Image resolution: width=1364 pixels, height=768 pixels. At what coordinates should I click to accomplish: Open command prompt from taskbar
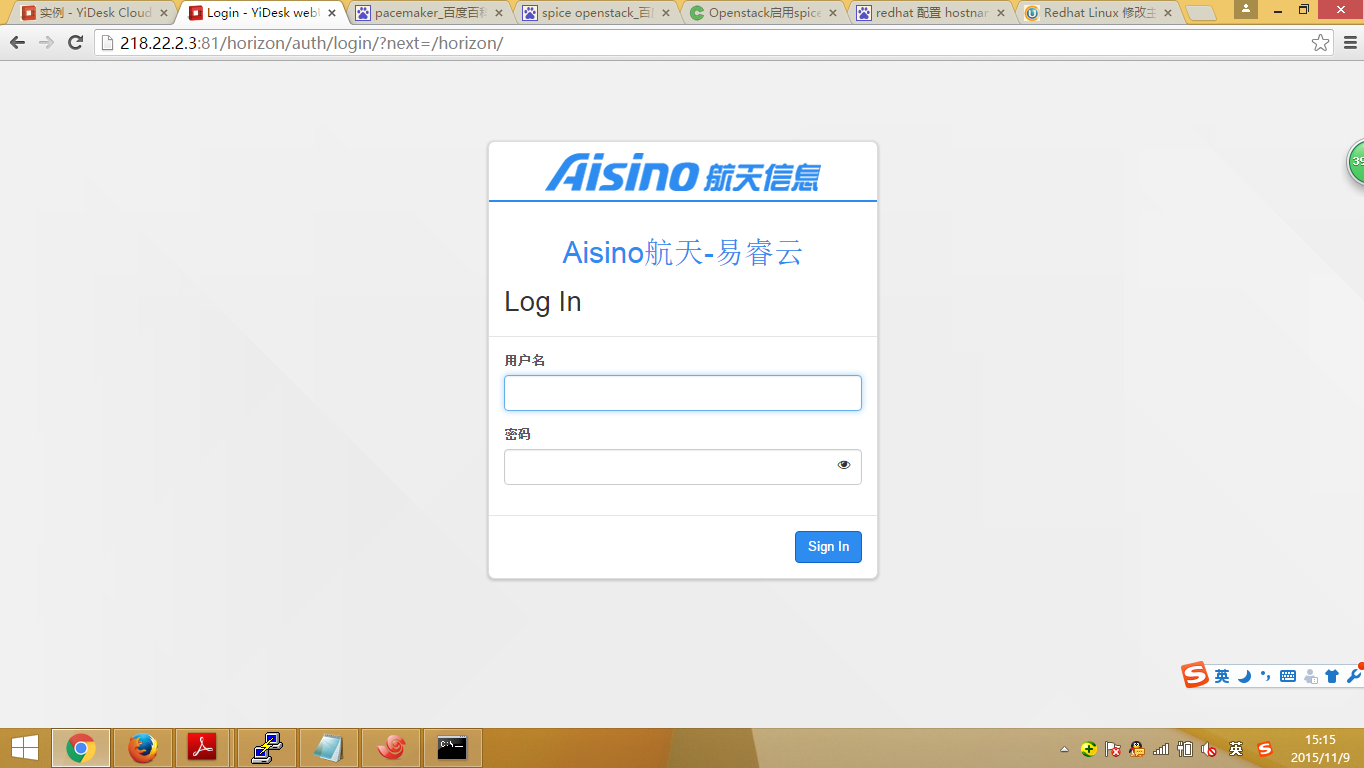pyautogui.click(x=452, y=748)
